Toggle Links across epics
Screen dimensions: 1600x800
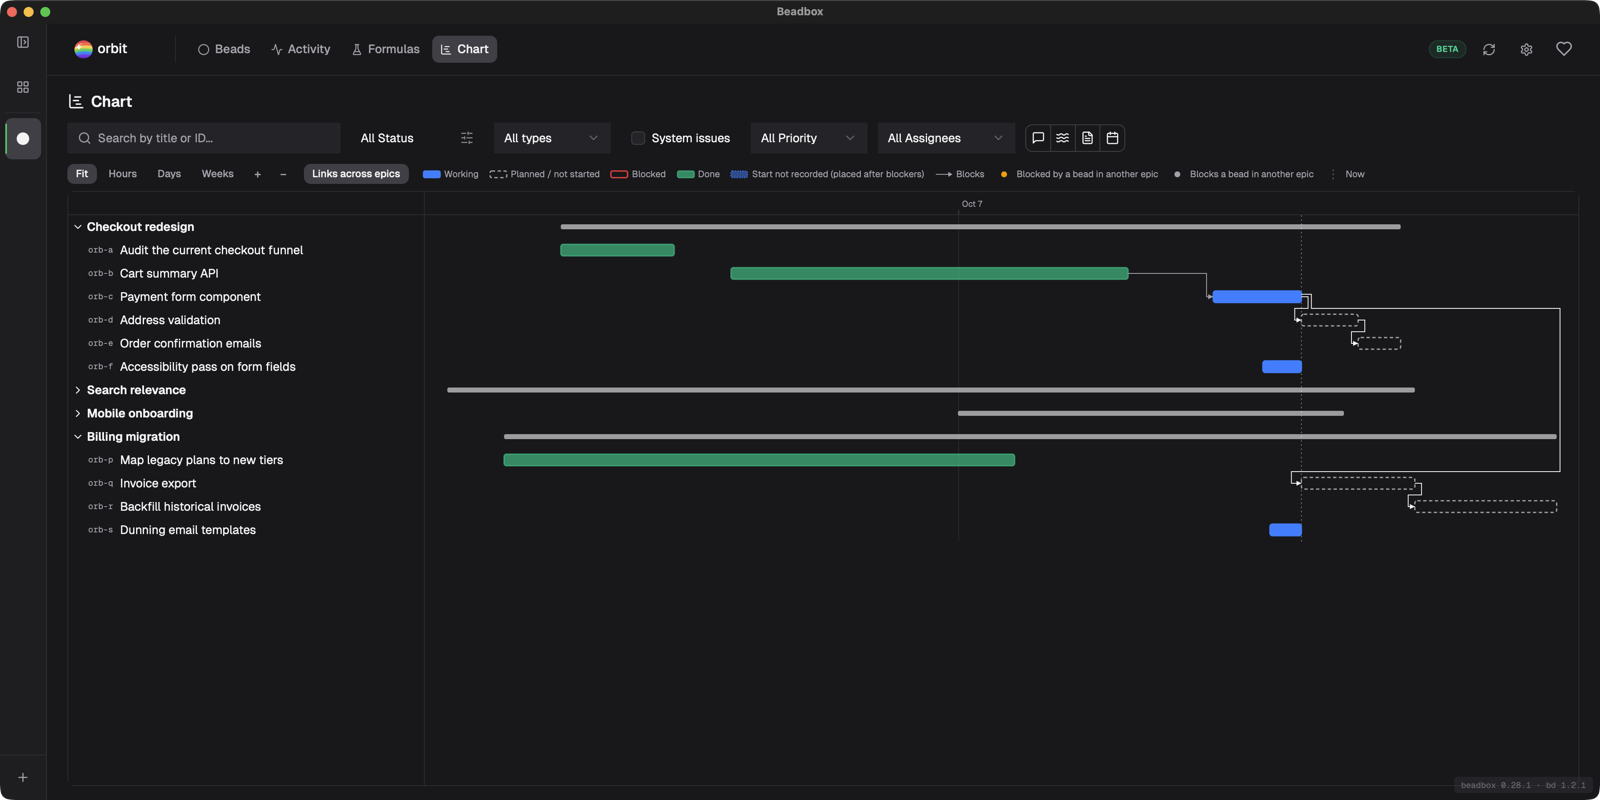click(356, 174)
